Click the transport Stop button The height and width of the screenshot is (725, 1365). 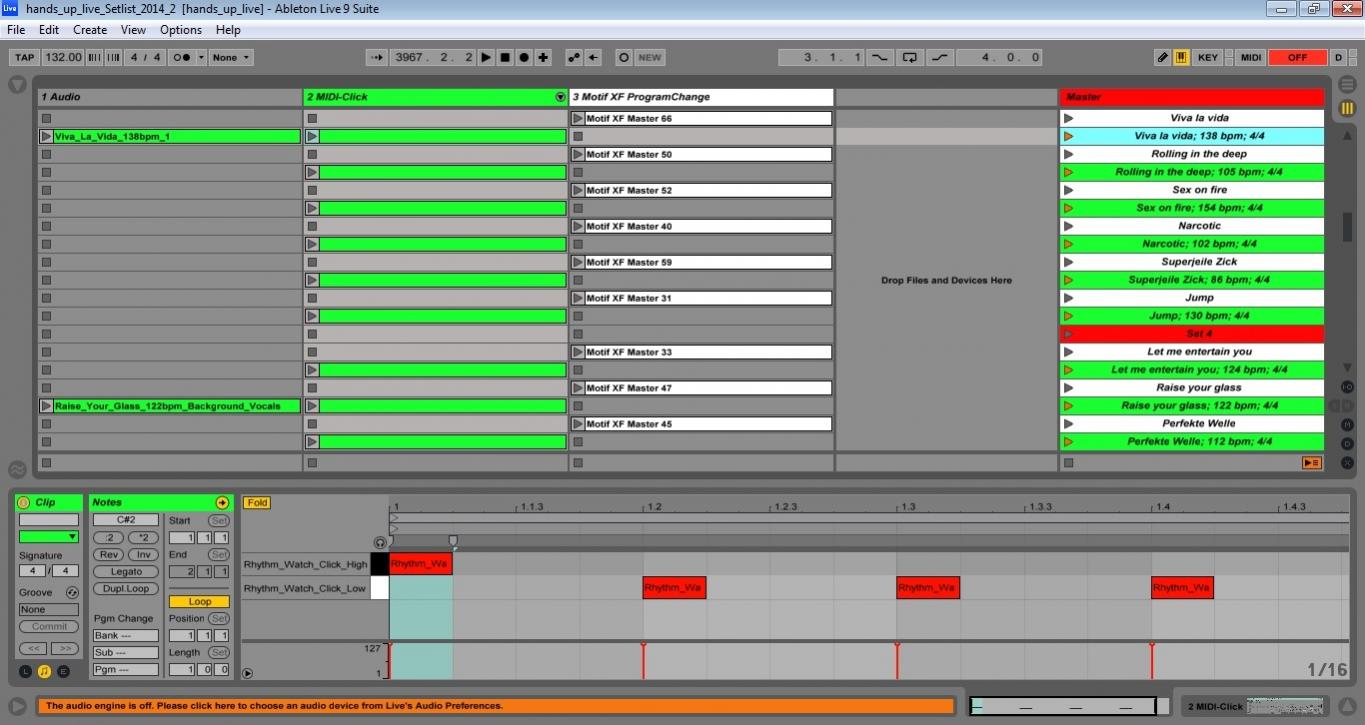pyautogui.click(x=505, y=57)
